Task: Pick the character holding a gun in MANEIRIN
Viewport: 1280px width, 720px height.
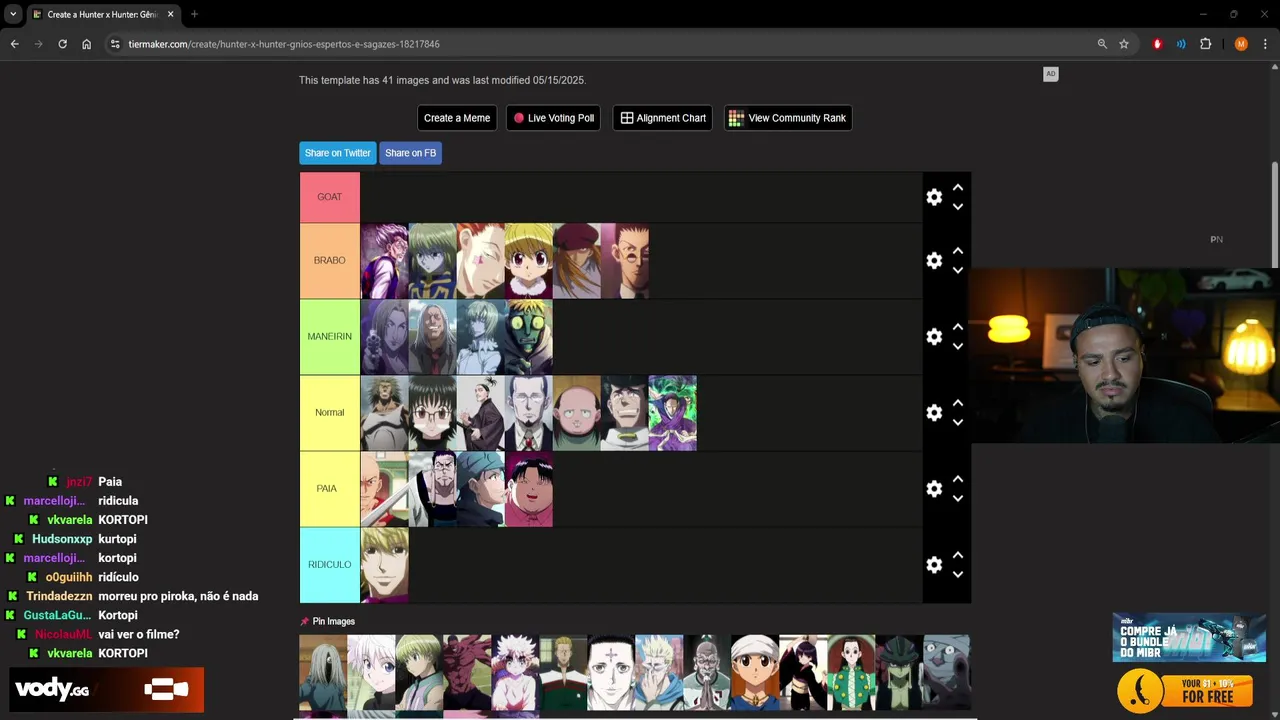Action: 385,337
